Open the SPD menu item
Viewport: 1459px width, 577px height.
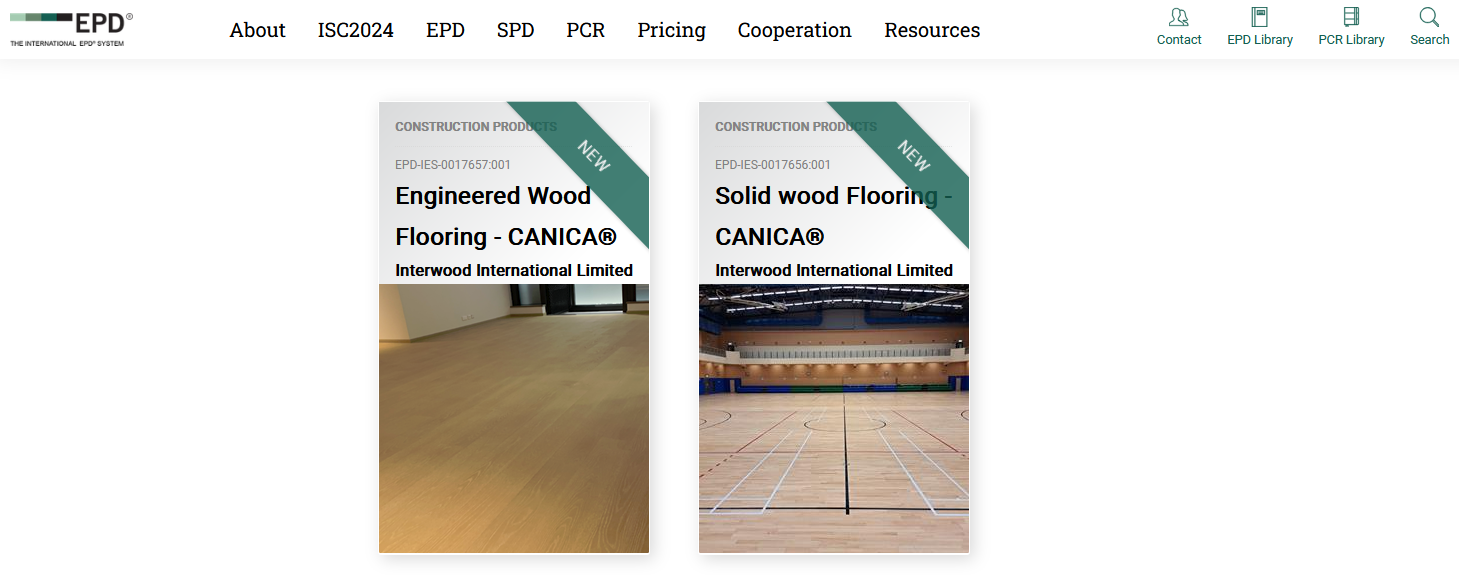click(515, 30)
